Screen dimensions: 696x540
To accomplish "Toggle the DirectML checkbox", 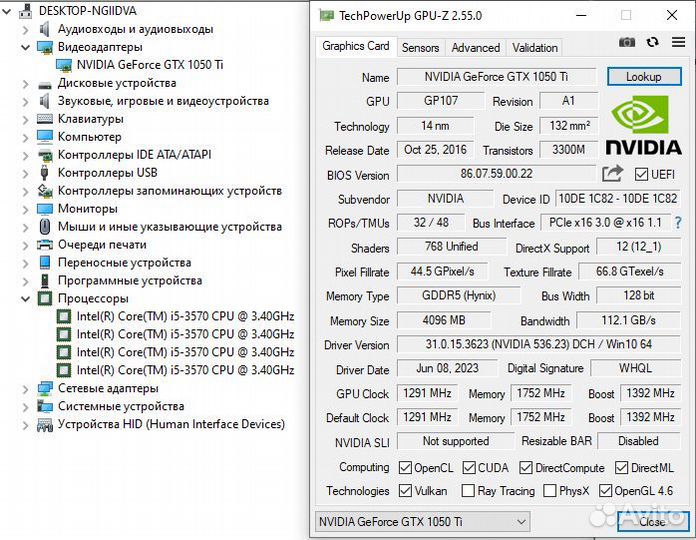I will point(621,467).
